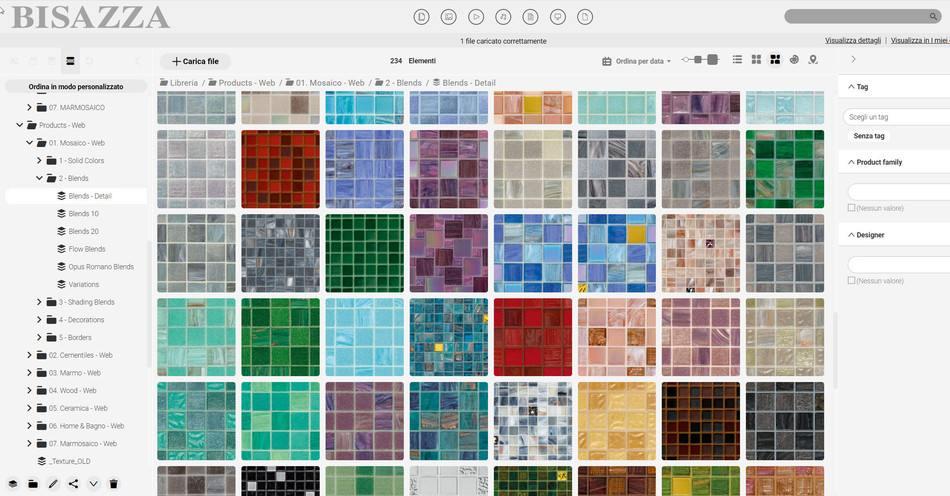Share the selected folder
The width and height of the screenshot is (950, 496).
click(x=73, y=484)
